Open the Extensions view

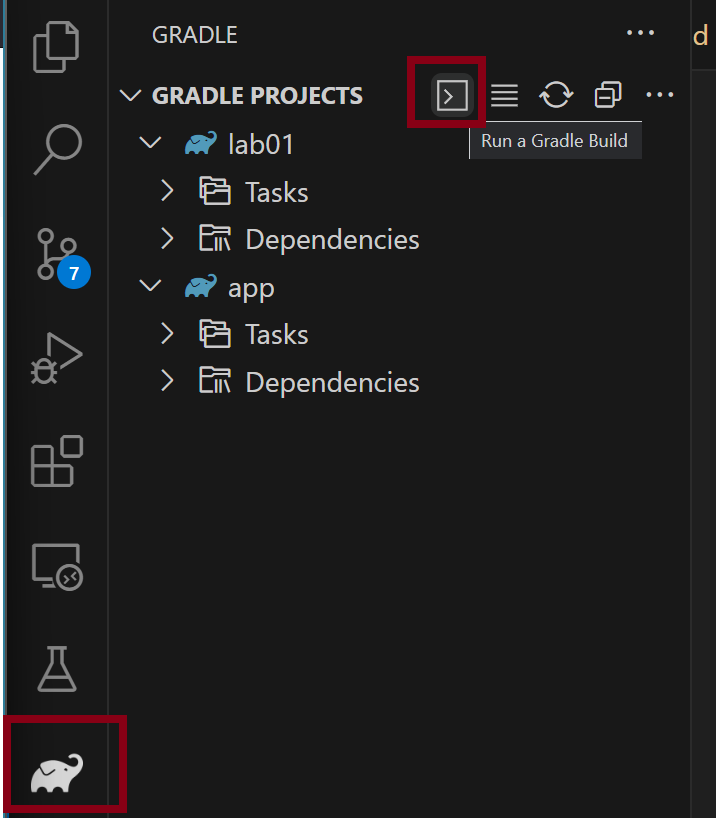point(56,462)
